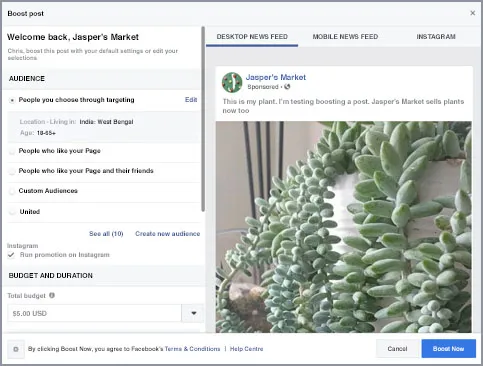This screenshot has width=483, height=366.
Task: Select People who like your Page option
Action: [12, 151]
